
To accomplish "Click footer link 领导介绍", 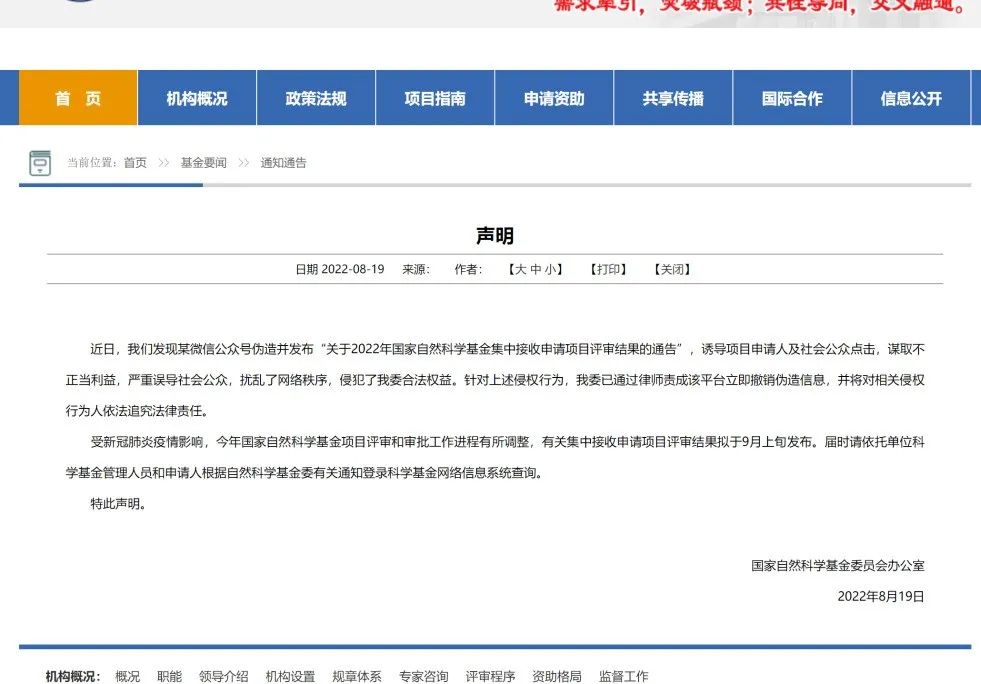I will tap(223, 677).
